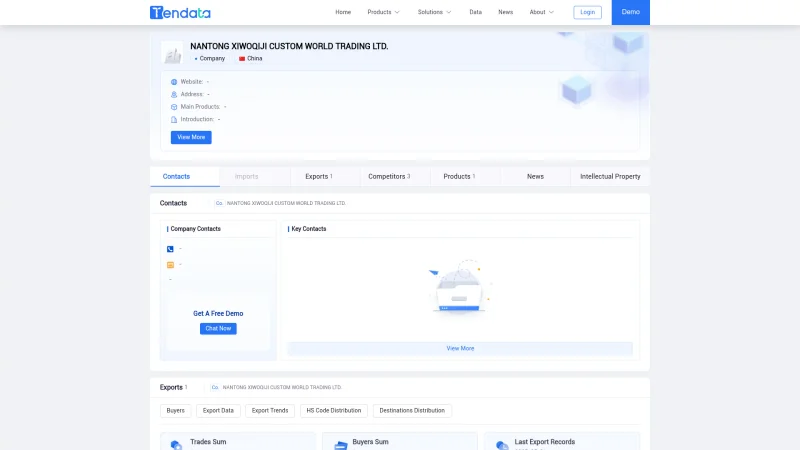This screenshot has width=800, height=450.
Task: Click the Buyers Sum label
Action: [370, 442]
